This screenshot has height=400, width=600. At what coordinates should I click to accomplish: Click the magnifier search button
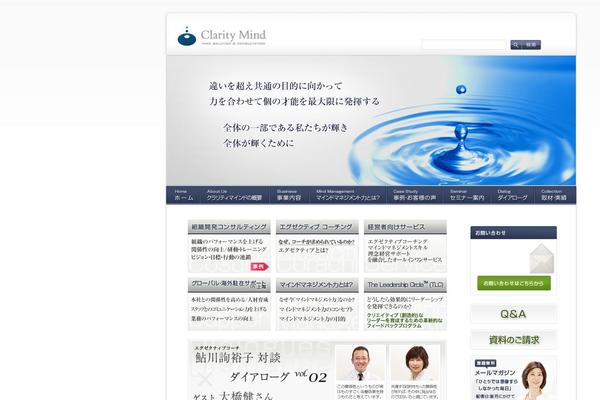coord(525,45)
